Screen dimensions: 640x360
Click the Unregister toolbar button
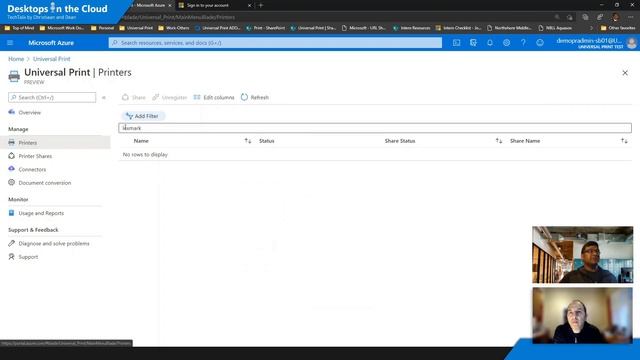[x=169, y=98]
